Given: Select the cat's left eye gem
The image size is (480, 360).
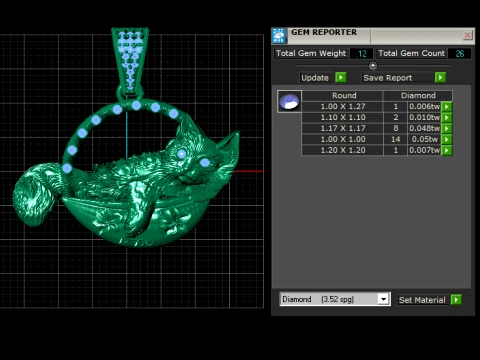Looking at the screenshot, I should 181,154.
